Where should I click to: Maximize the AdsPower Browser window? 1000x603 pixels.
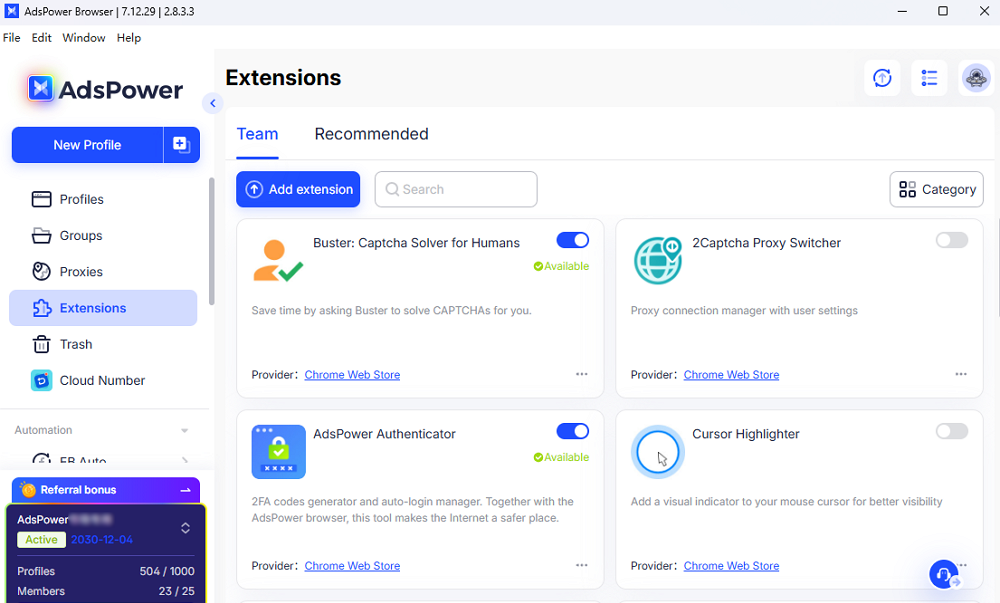[943, 11]
